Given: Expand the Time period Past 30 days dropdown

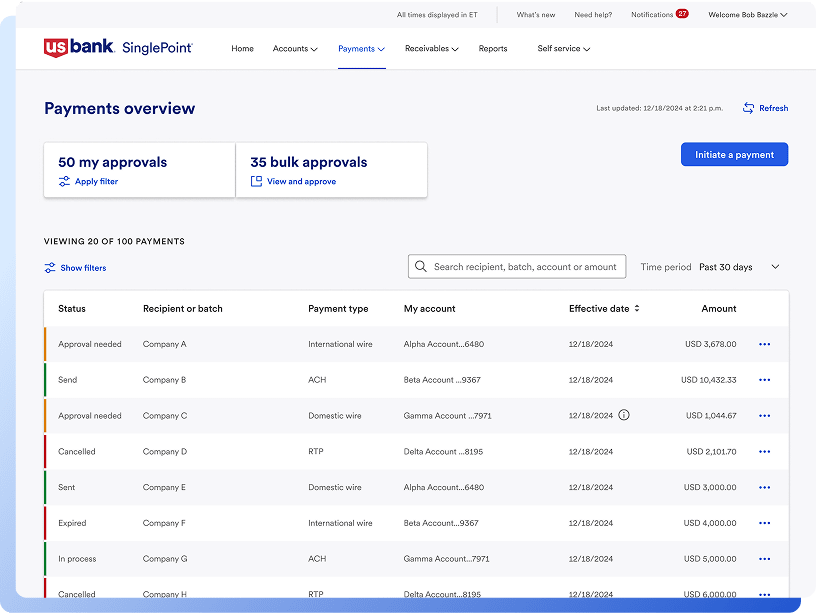Looking at the screenshot, I should tap(775, 267).
